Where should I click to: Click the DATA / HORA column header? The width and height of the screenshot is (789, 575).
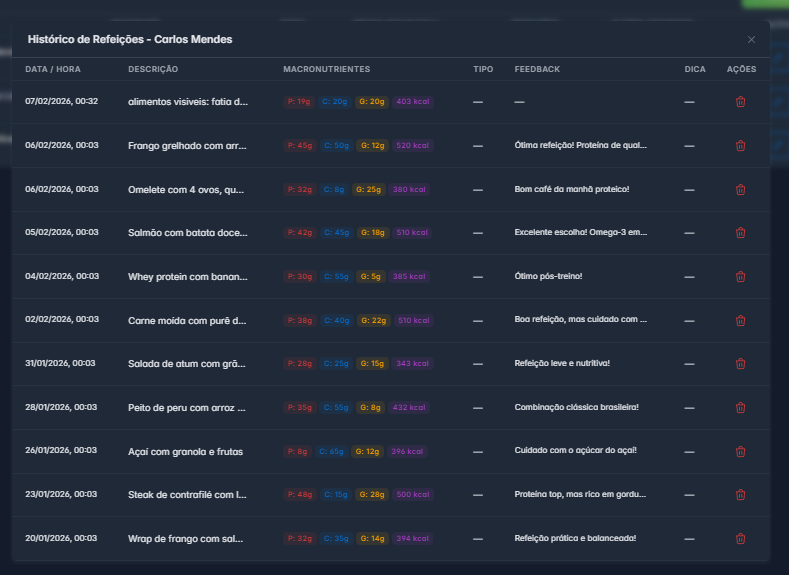[x=53, y=69]
